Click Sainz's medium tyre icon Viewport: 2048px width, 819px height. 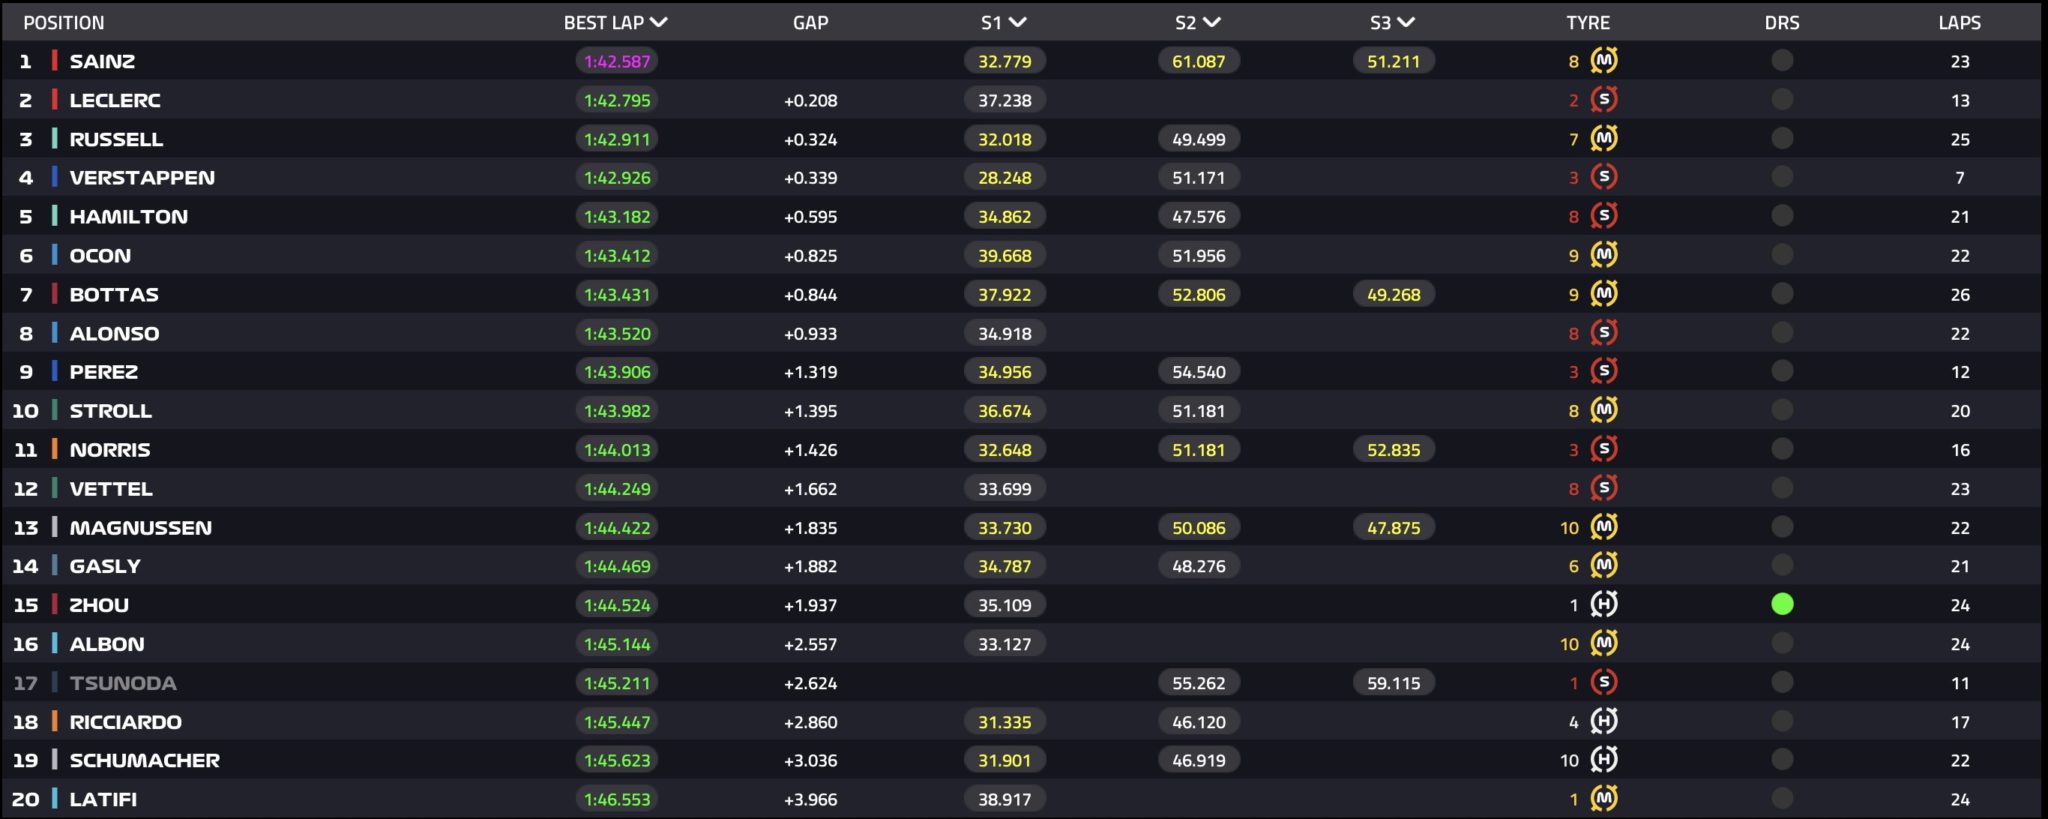(x=1604, y=61)
